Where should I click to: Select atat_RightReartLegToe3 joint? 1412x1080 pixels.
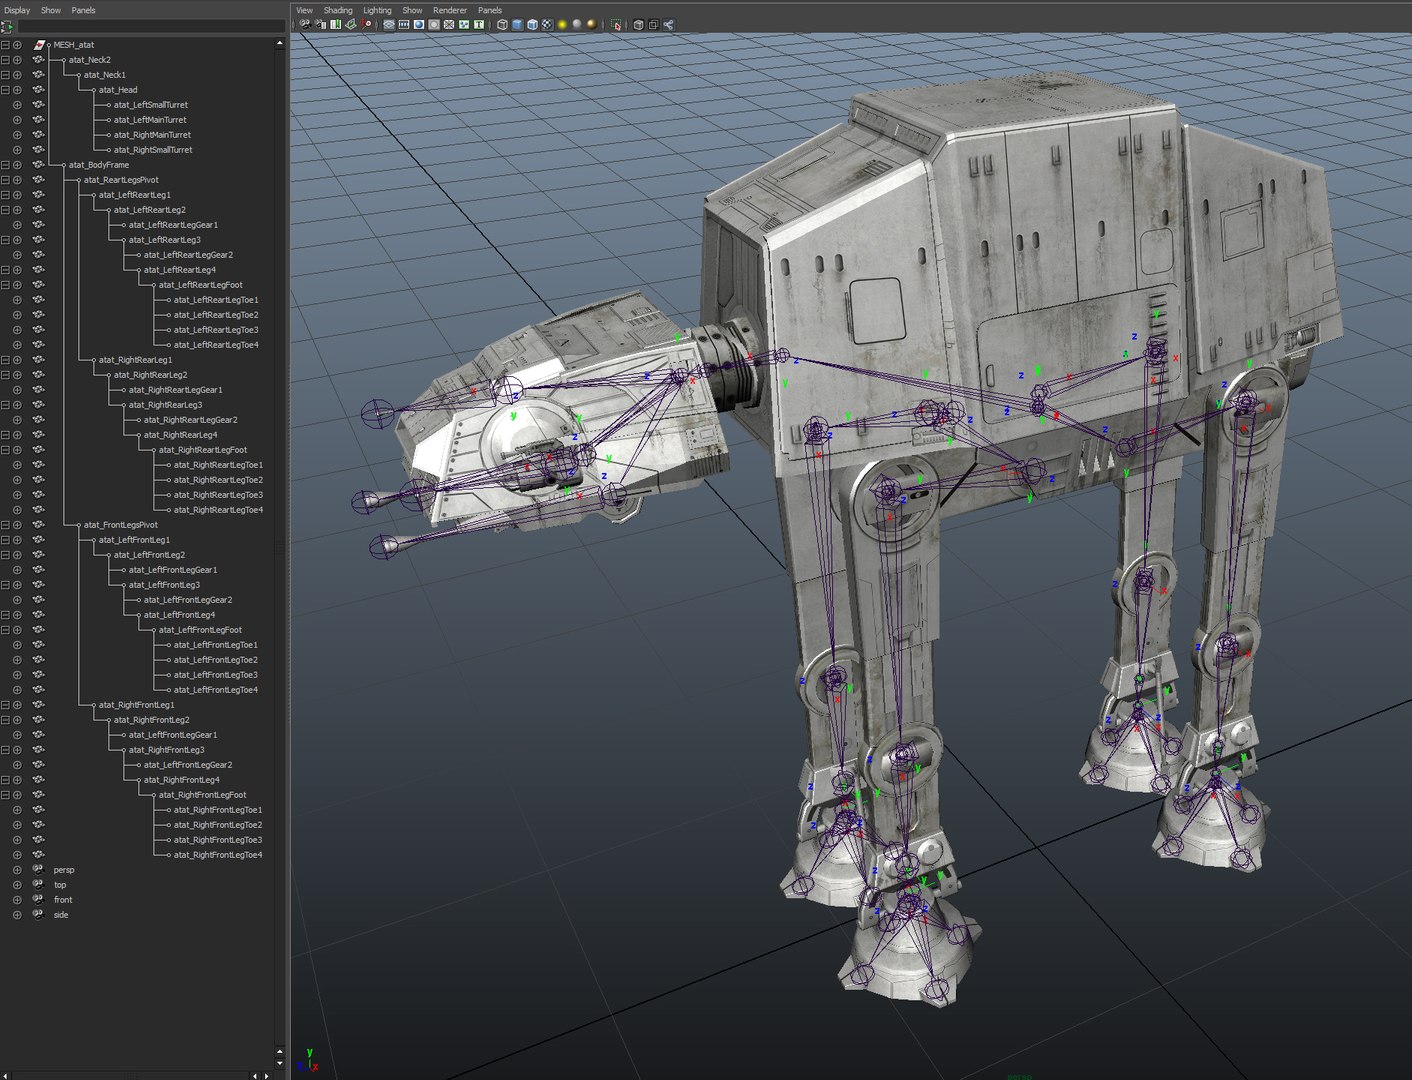(x=218, y=495)
